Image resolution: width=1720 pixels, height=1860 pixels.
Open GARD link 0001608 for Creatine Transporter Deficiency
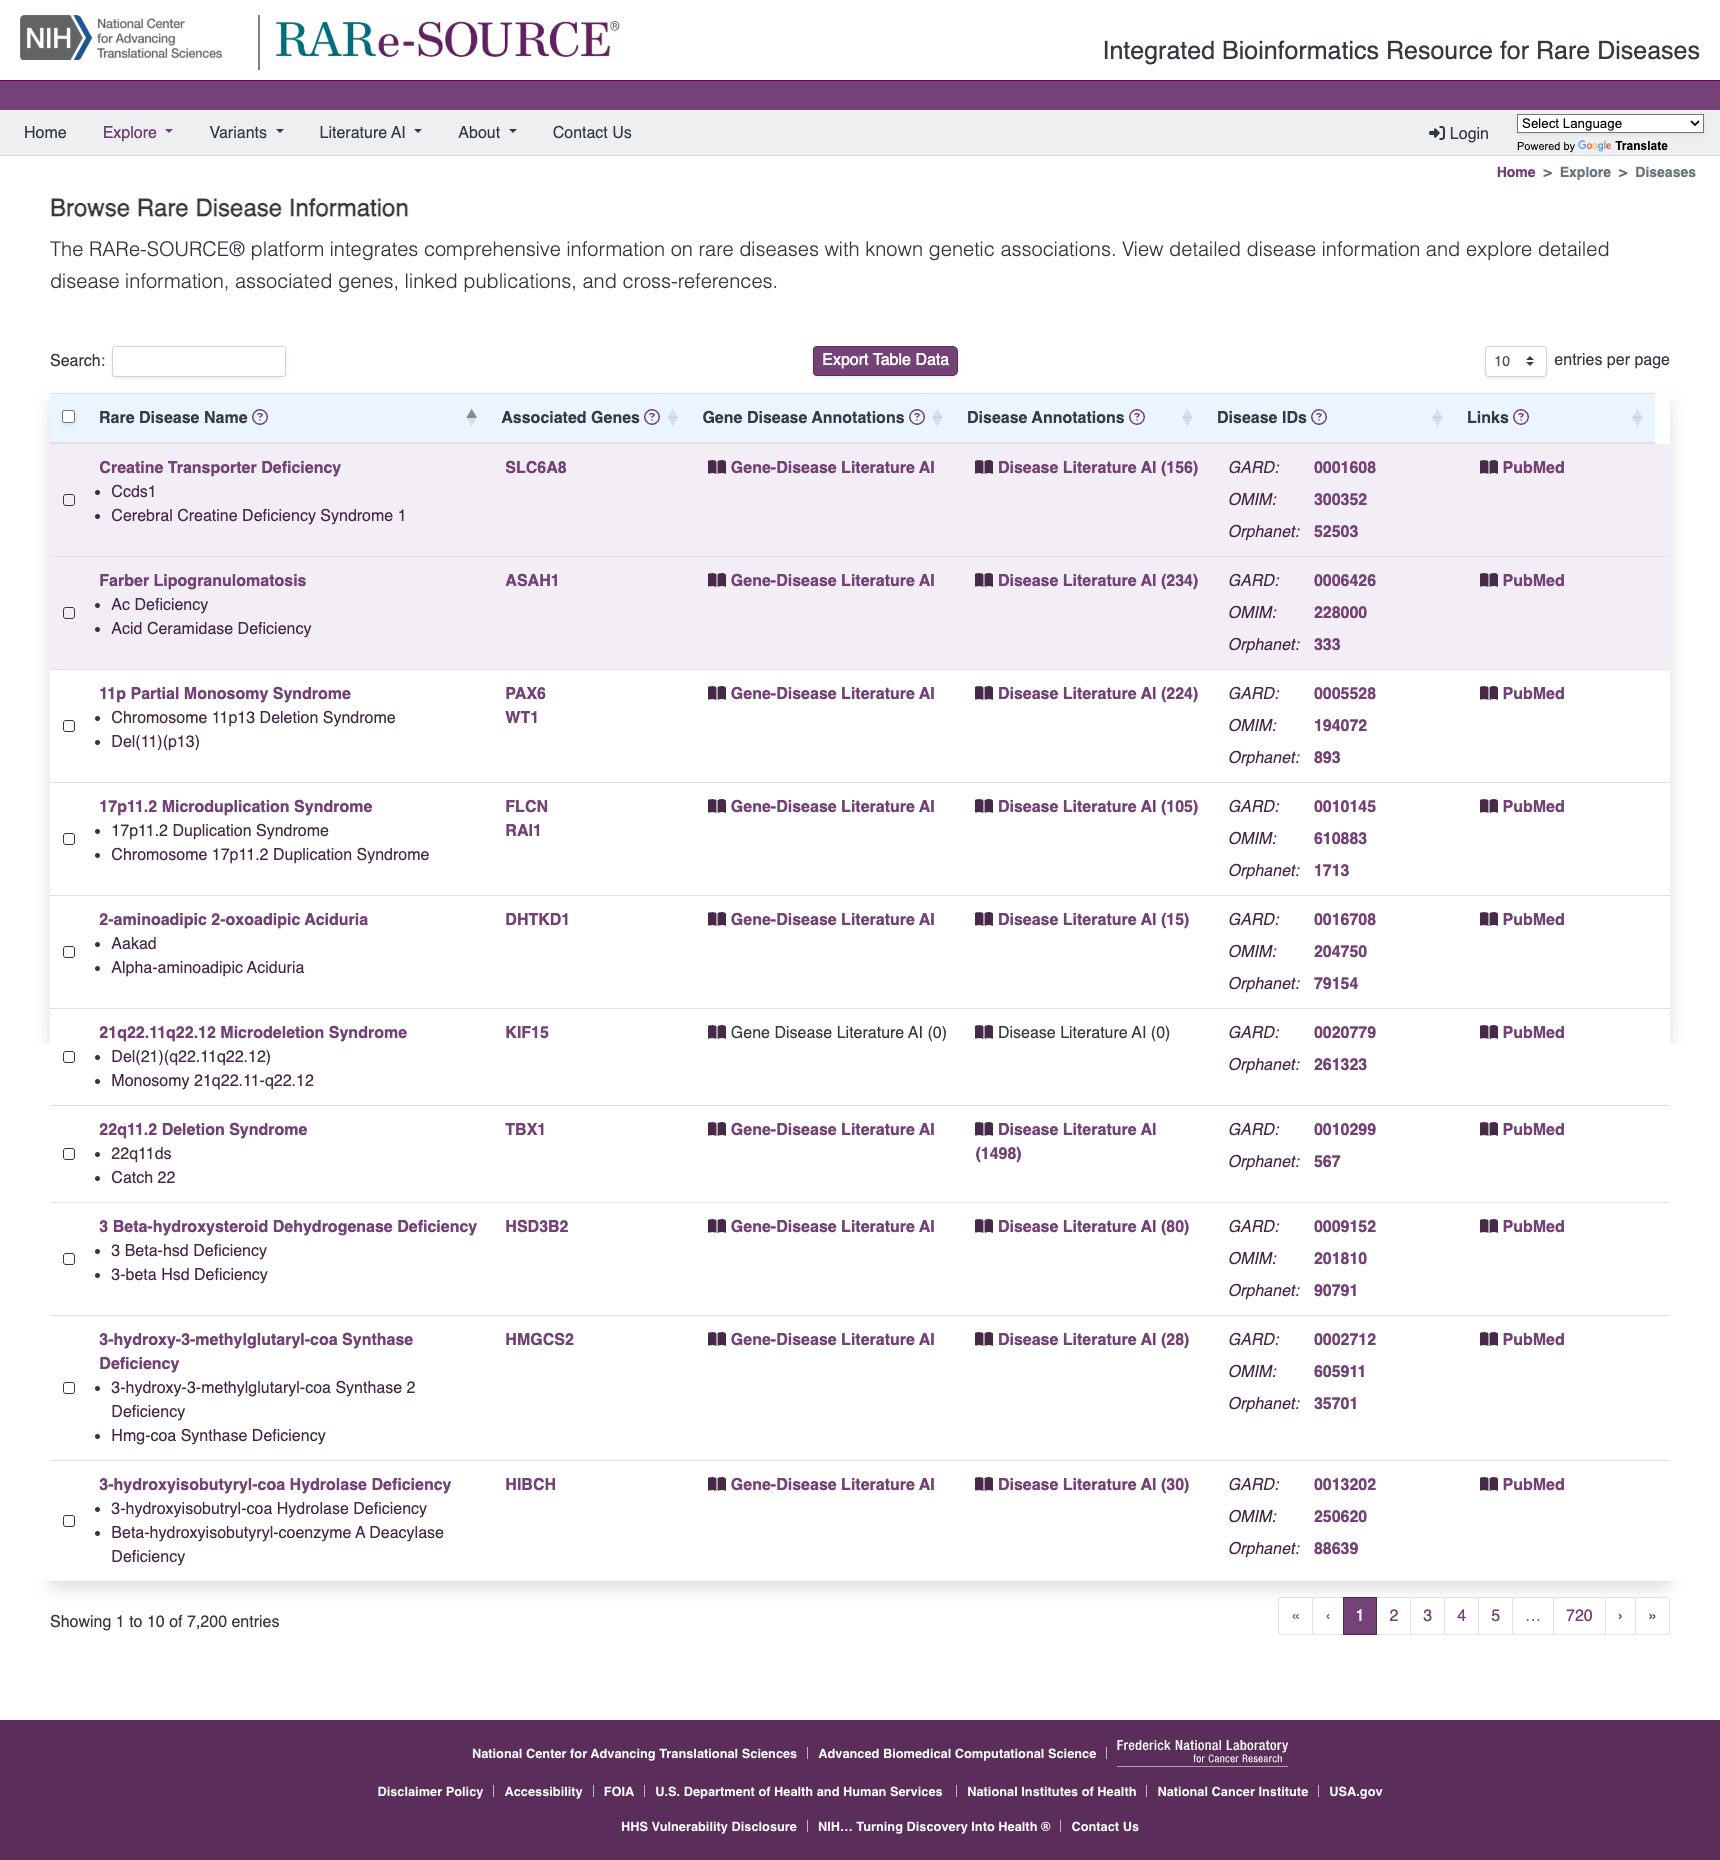[1344, 467]
